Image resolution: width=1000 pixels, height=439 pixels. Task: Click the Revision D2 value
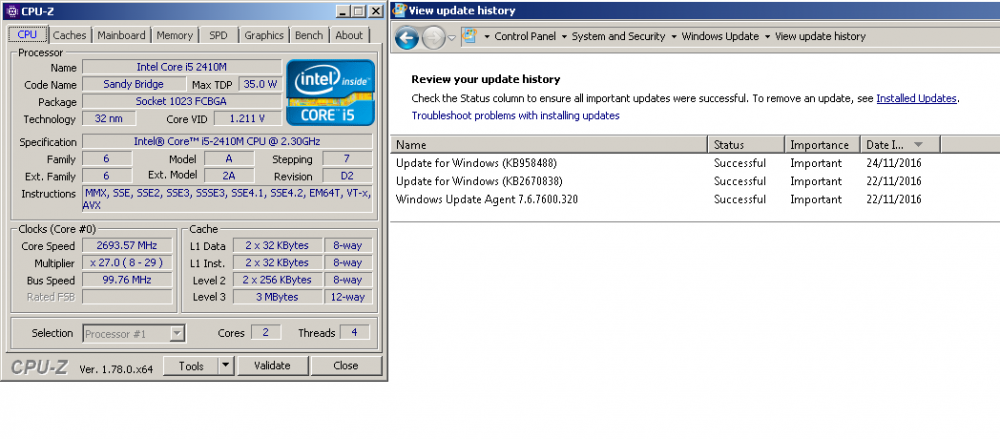point(347,176)
